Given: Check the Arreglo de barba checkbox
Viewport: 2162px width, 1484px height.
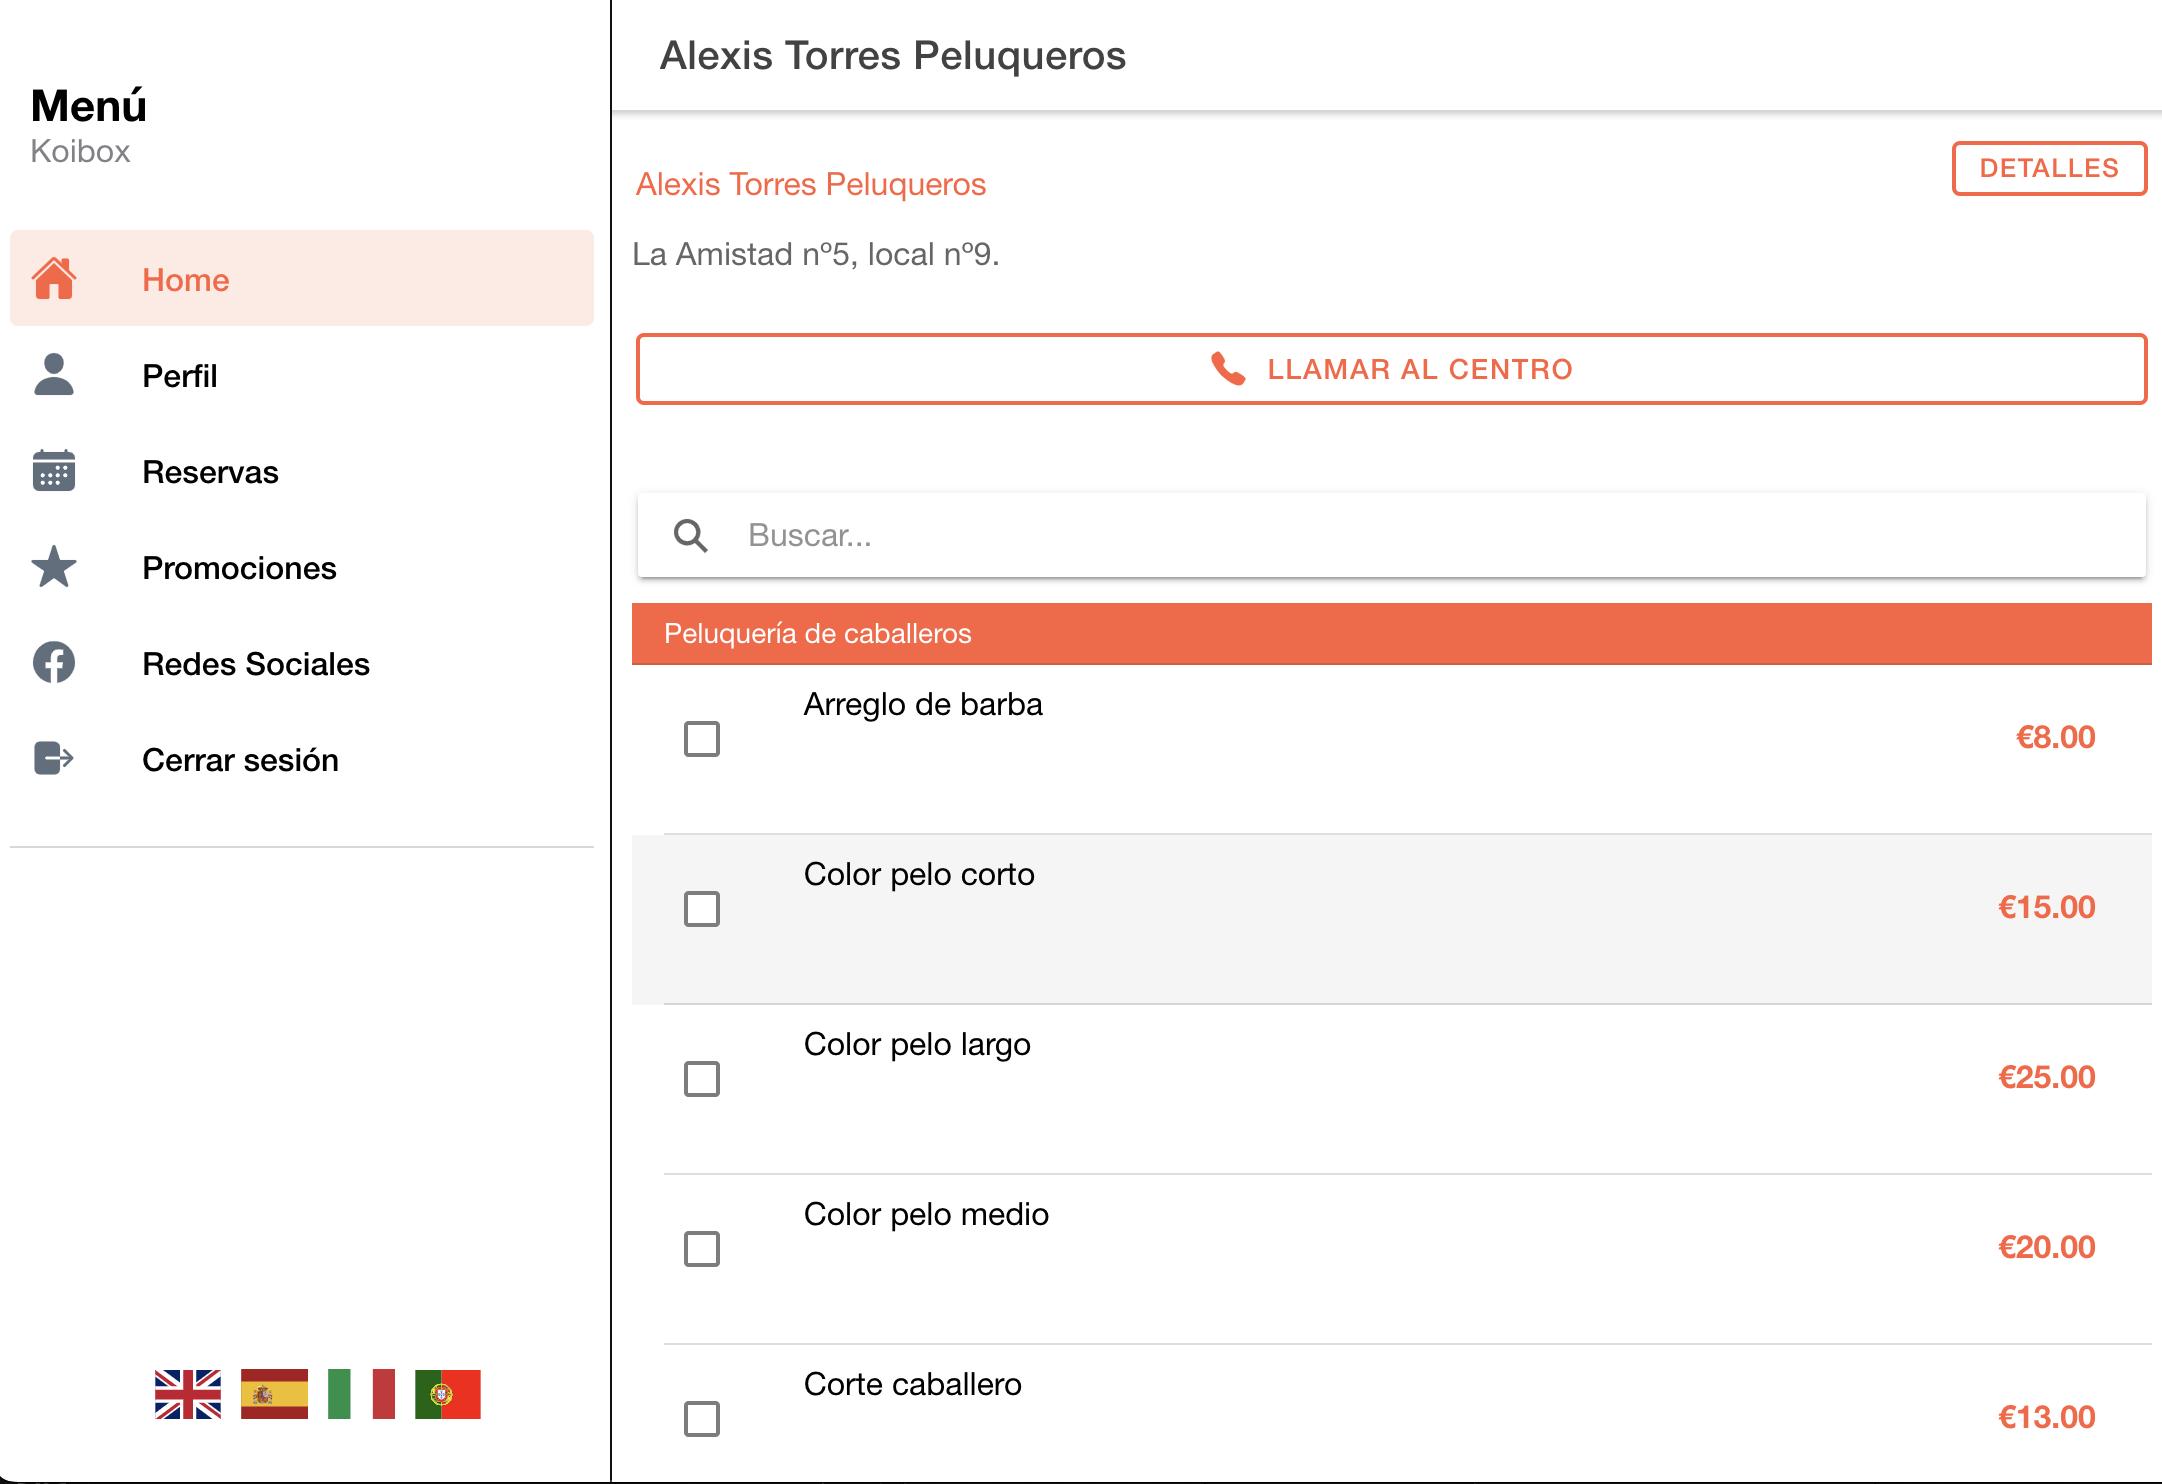Looking at the screenshot, I should coord(702,739).
